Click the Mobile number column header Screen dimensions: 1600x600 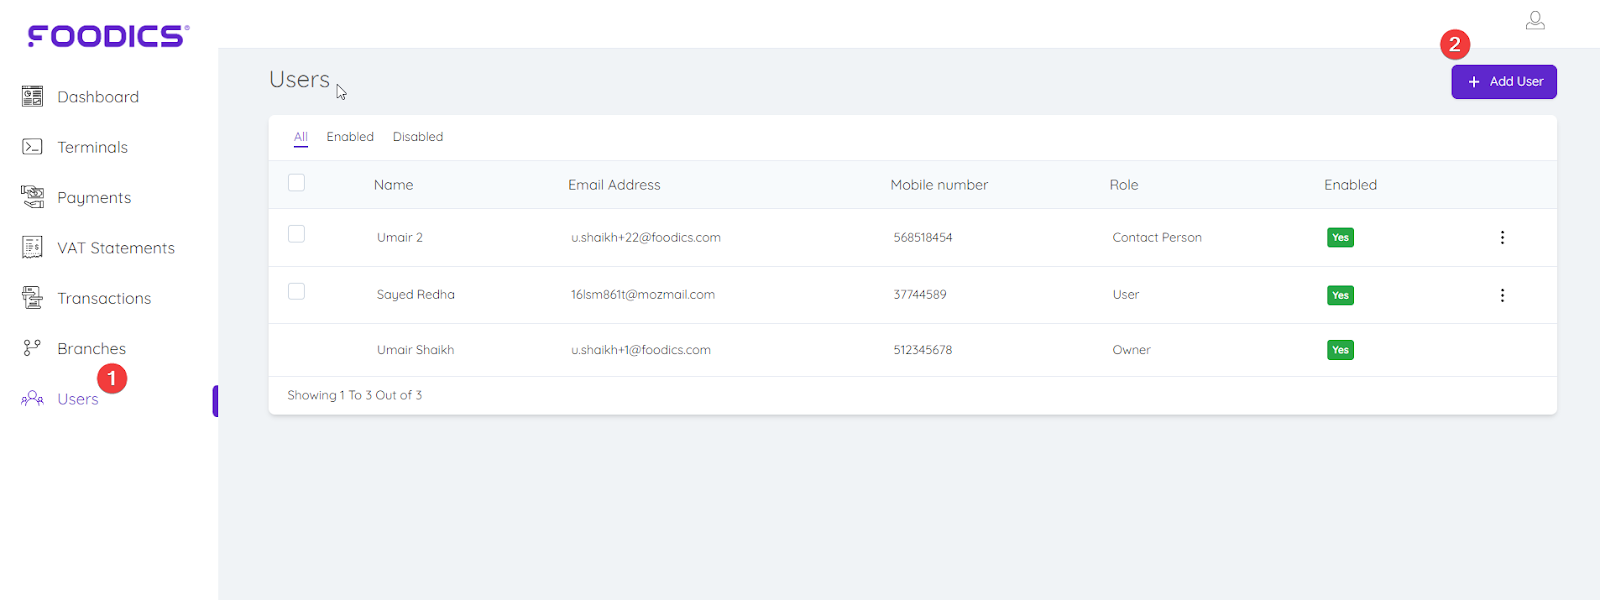click(x=939, y=185)
